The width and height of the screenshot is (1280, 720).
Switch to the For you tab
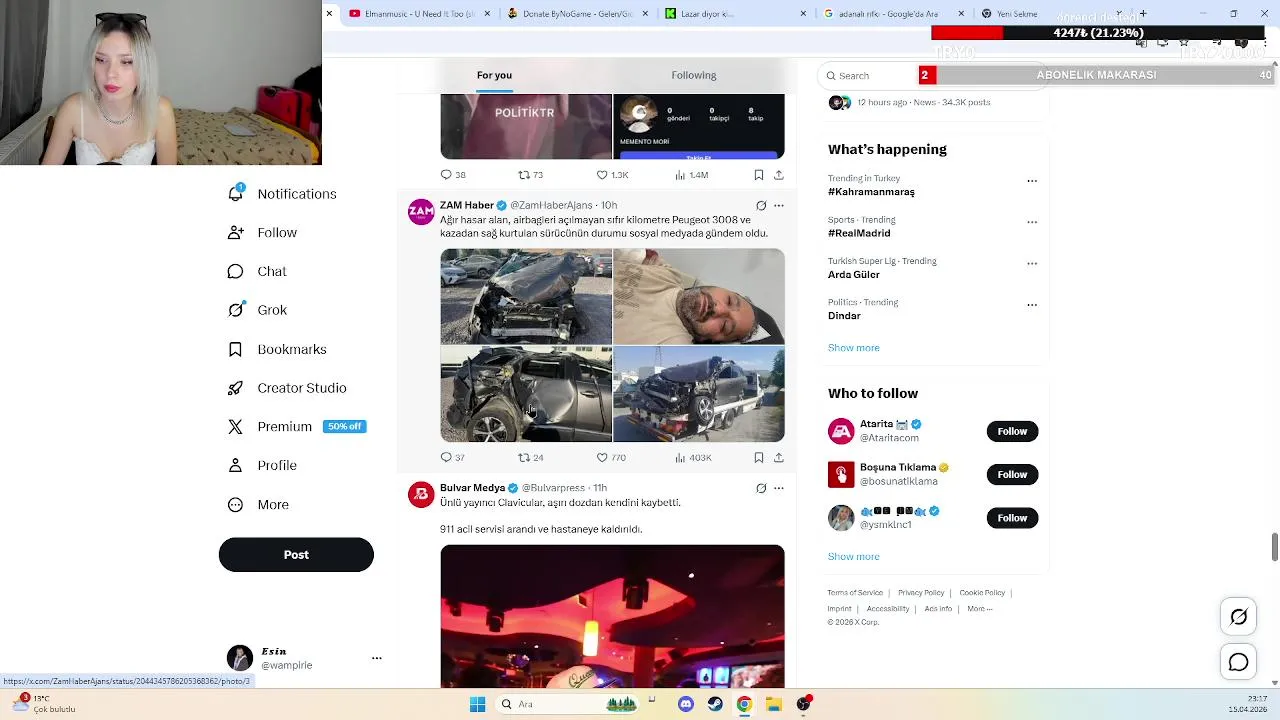[x=494, y=75]
